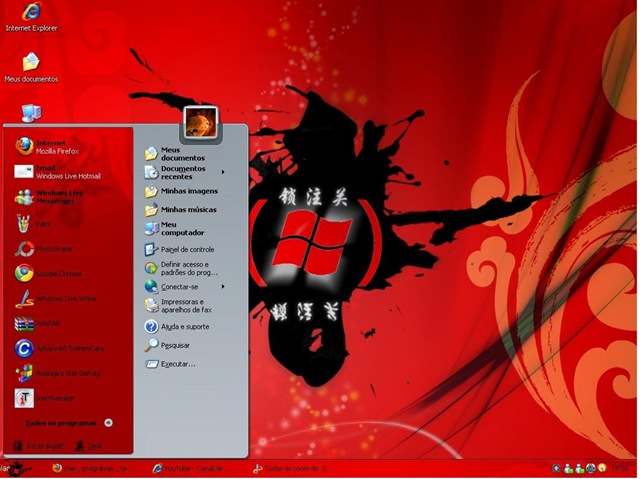This screenshot has height=479, width=640.
Task: Launch Windows Live Messenger from Start menu
Action: point(49,197)
